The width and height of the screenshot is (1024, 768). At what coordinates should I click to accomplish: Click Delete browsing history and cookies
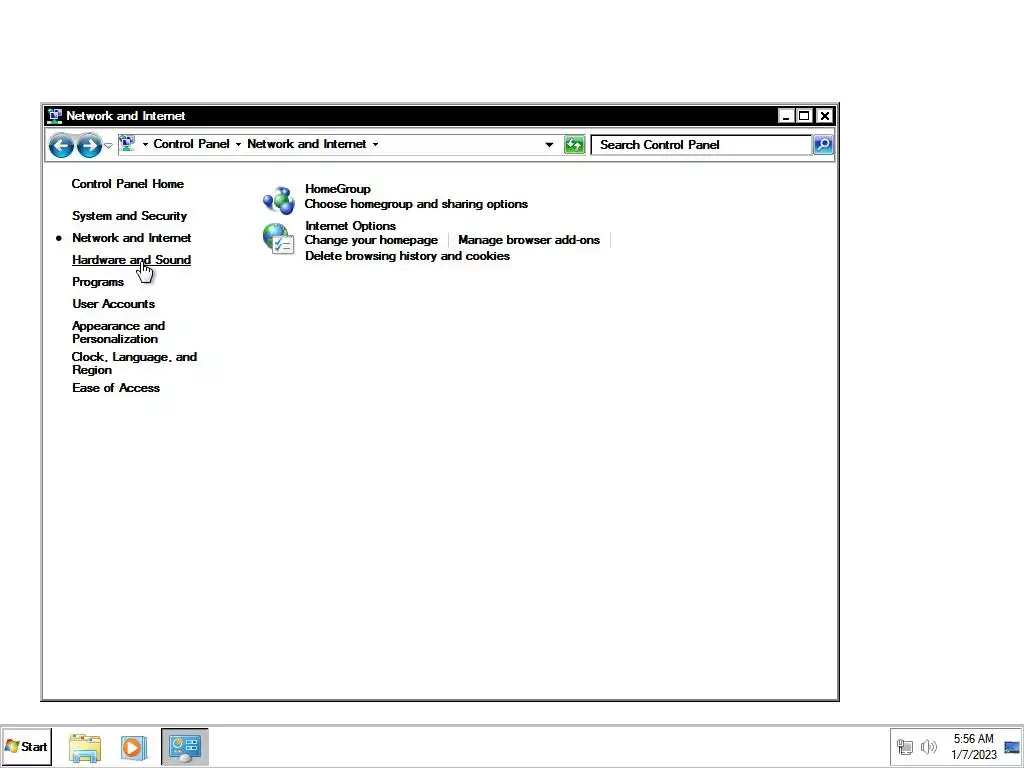pyautogui.click(x=407, y=256)
